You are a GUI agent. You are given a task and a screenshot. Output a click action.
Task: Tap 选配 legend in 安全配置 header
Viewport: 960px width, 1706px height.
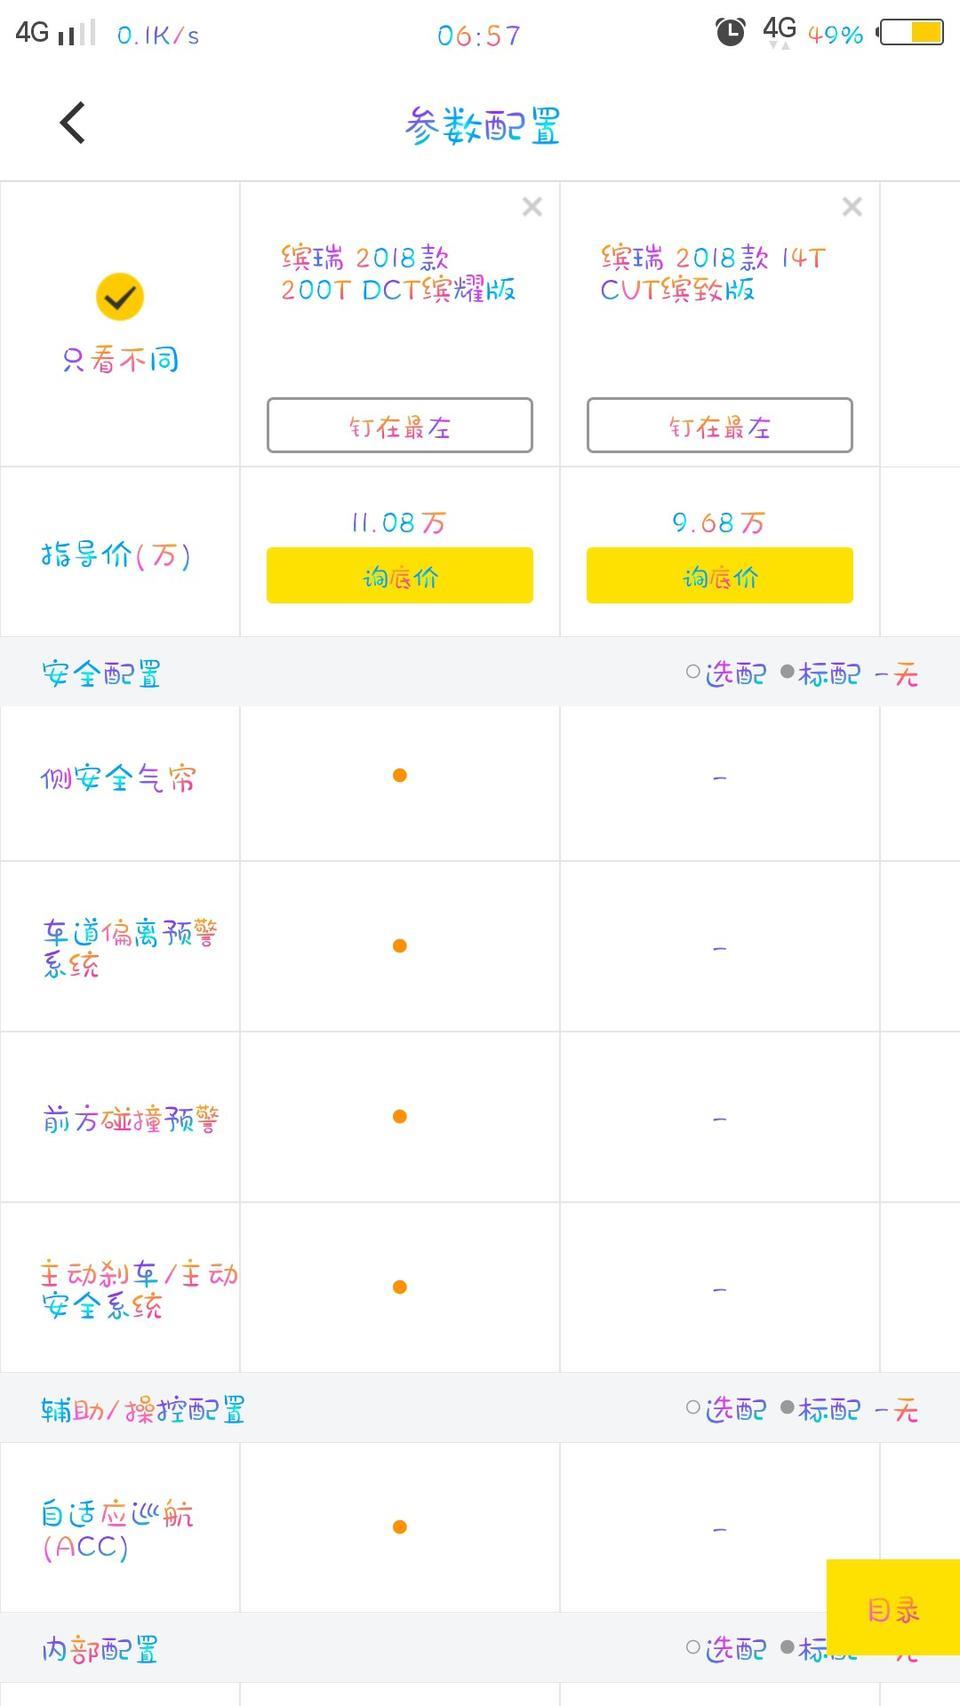(726, 674)
